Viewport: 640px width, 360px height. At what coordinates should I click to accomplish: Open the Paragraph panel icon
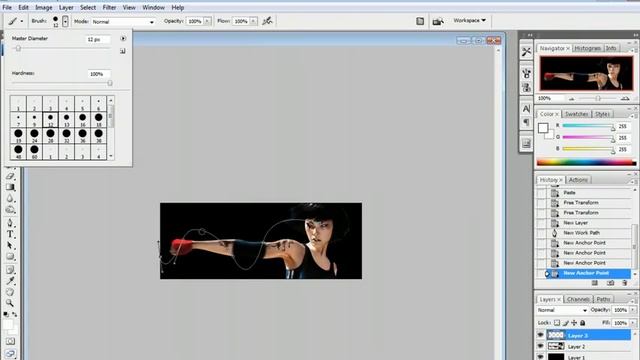coord(526,122)
